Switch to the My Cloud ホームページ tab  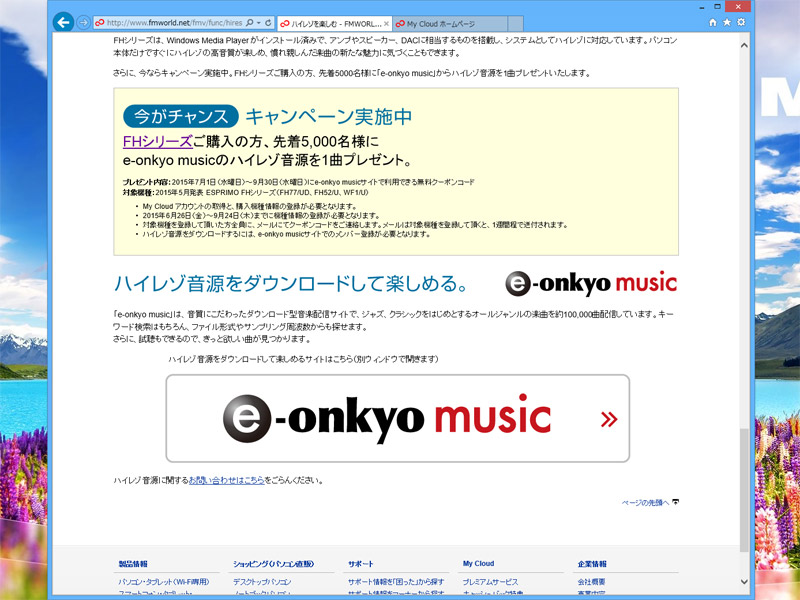(440, 23)
